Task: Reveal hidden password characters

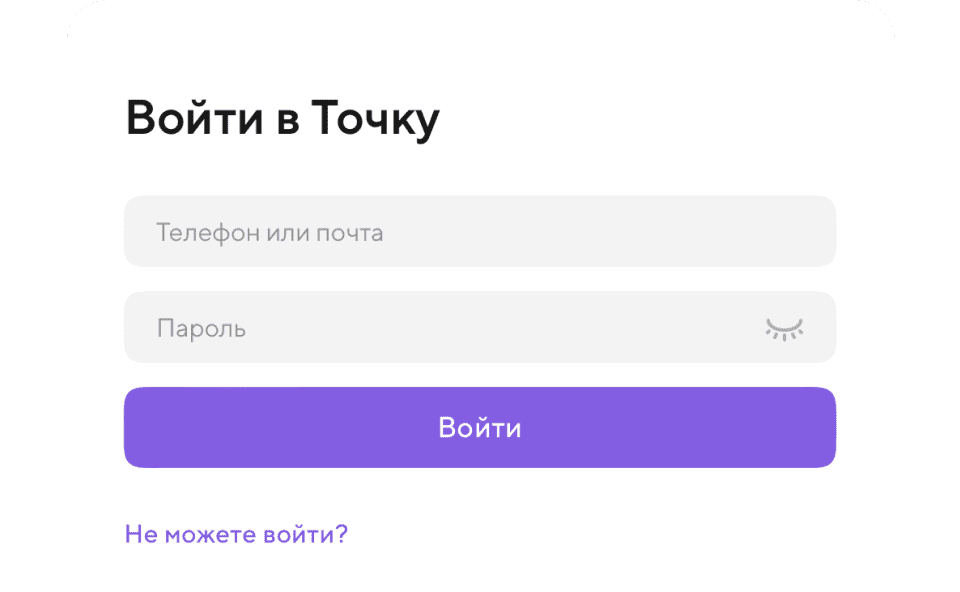Action: (784, 328)
